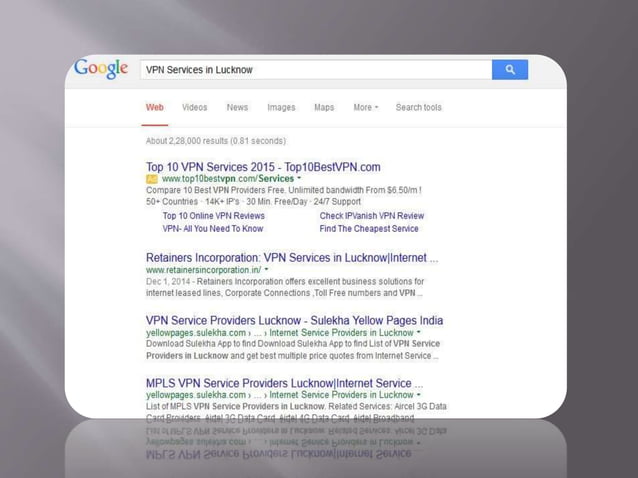Viewport: 638px width, 478px height.
Task: Open dropdown arrow beside retainersincorporation.in URL
Action: (x=267, y=269)
